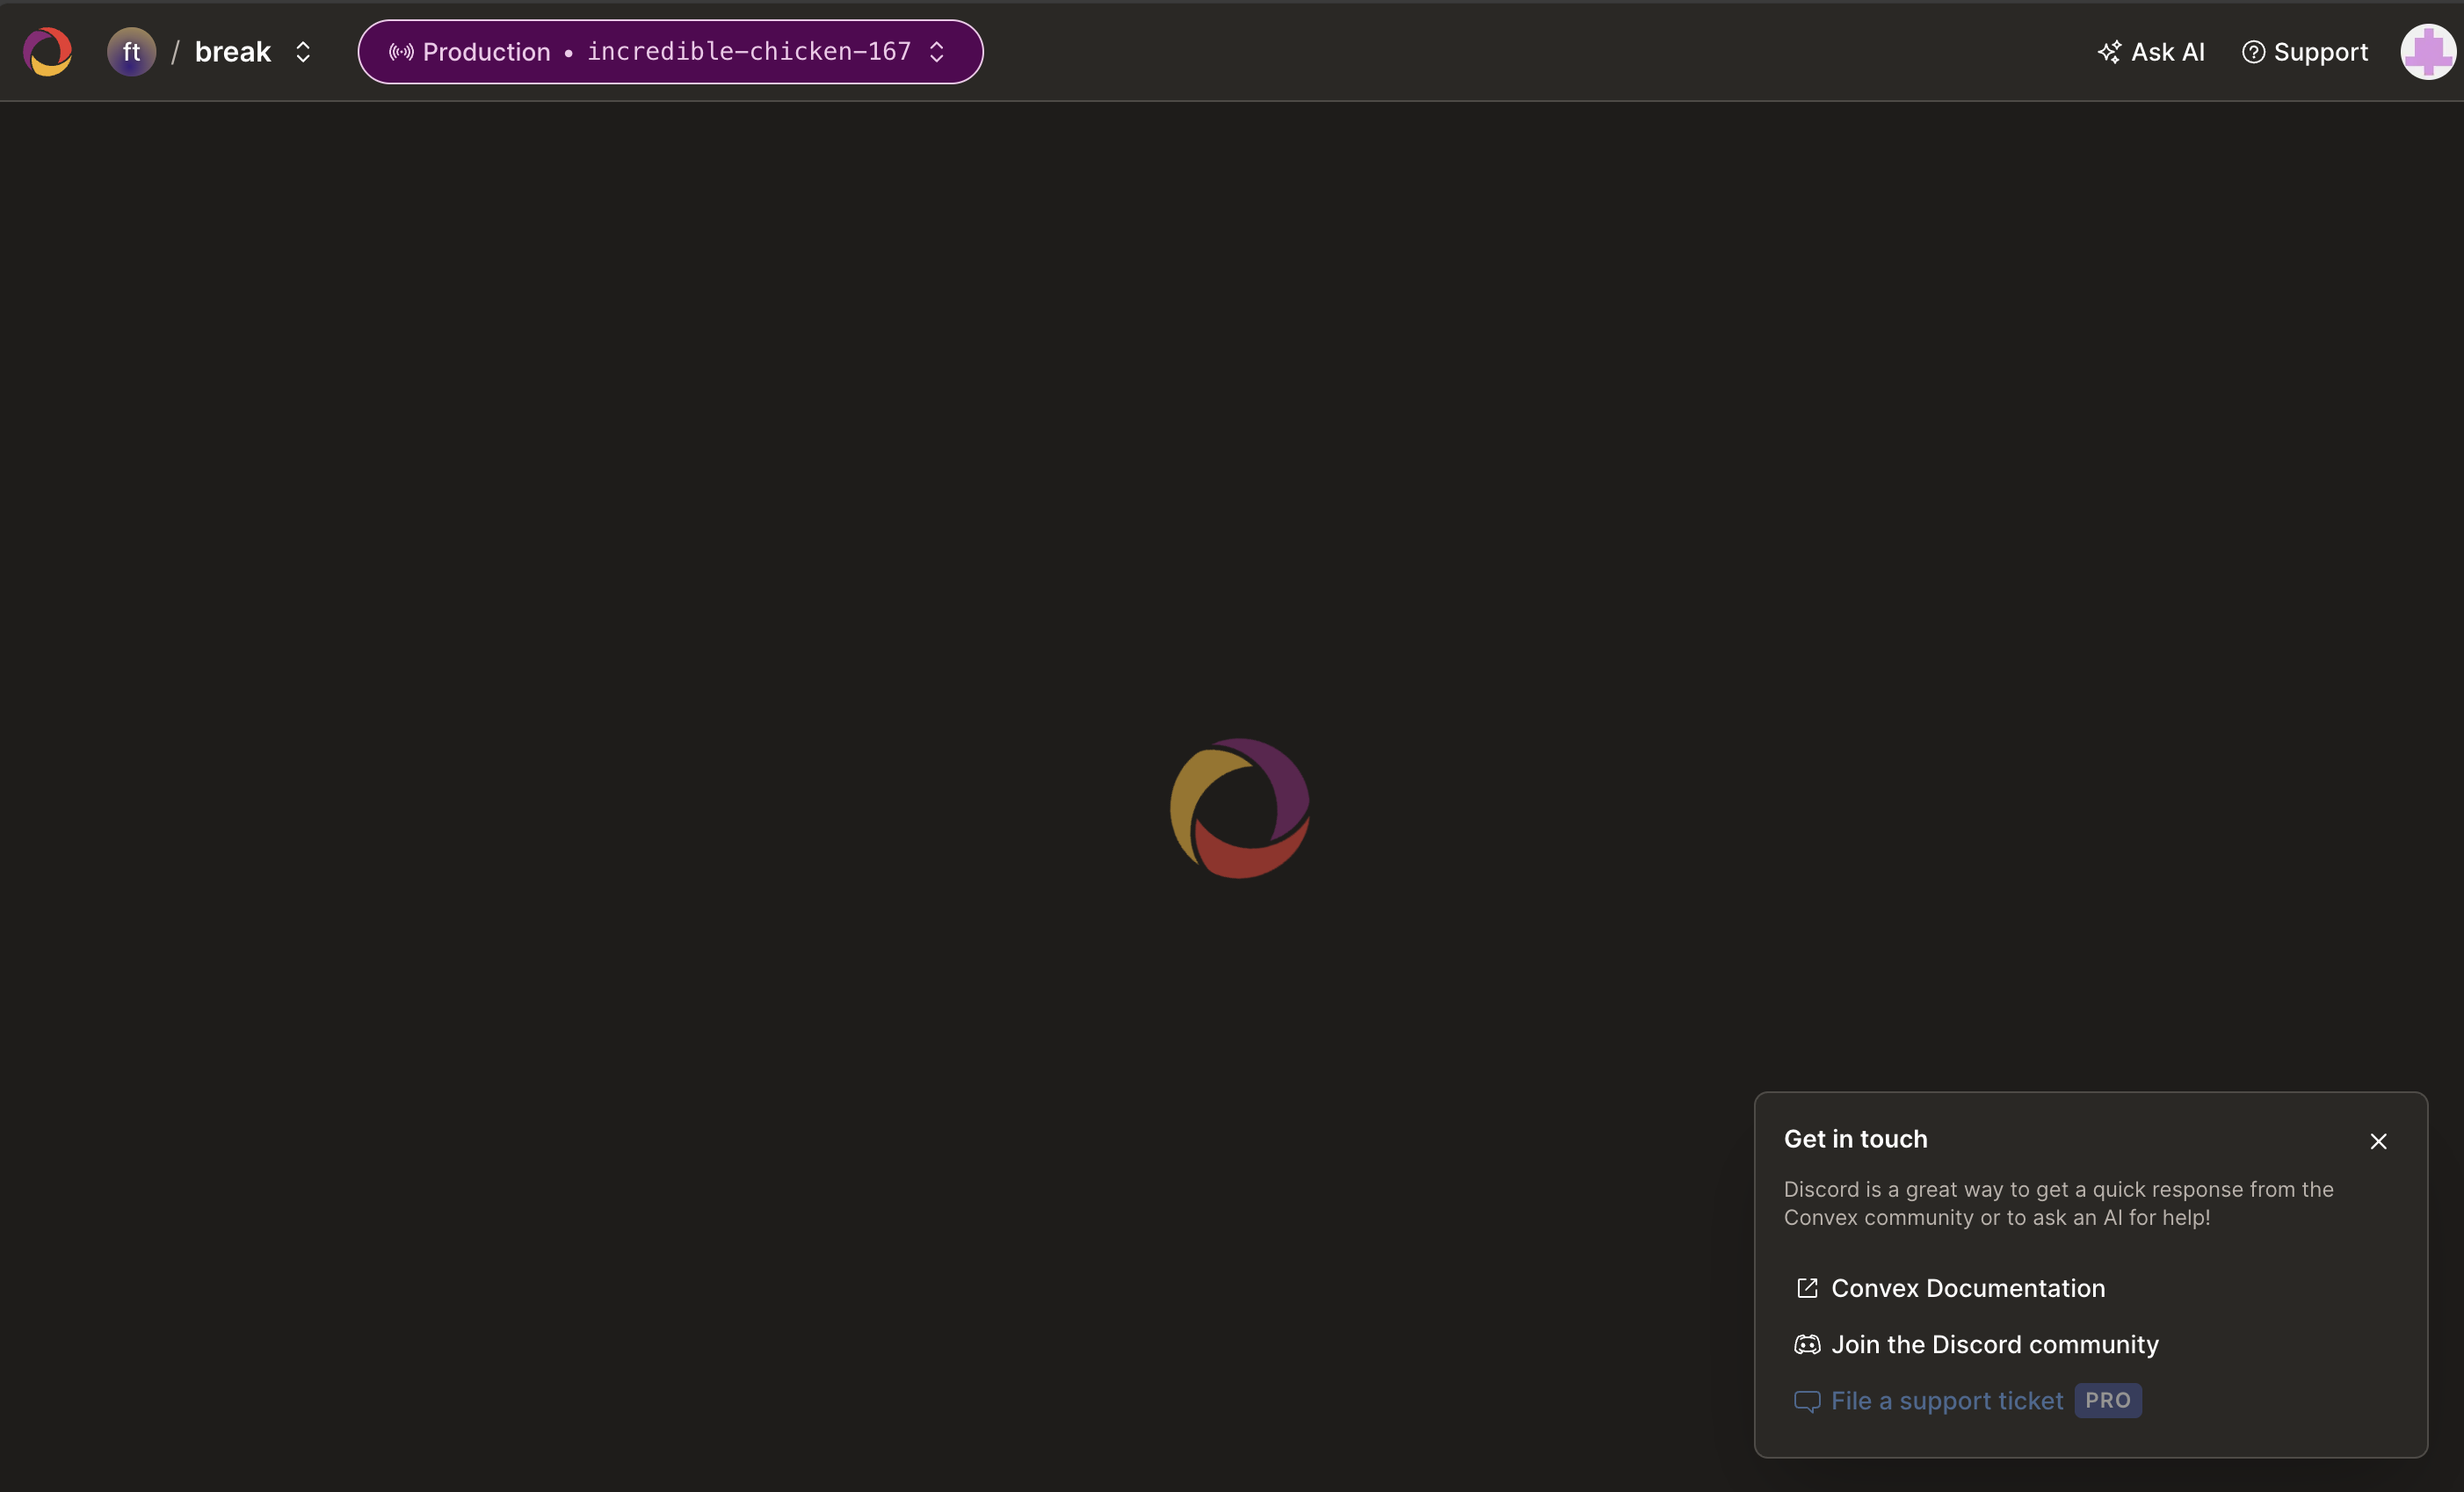Open Ask AI assistant
The width and height of the screenshot is (2464, 1492).
pos(2151,52)
